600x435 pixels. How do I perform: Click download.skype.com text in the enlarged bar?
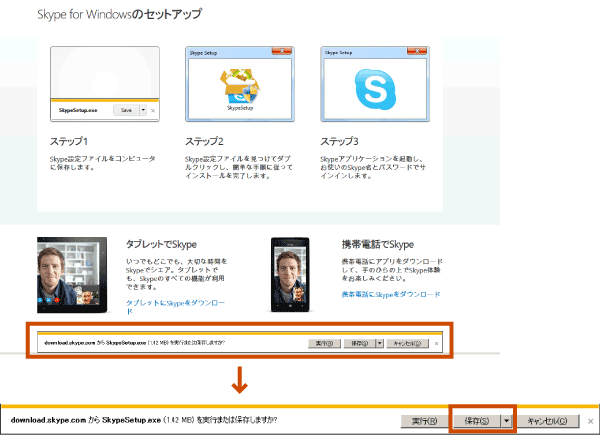(x=48, y=420)
